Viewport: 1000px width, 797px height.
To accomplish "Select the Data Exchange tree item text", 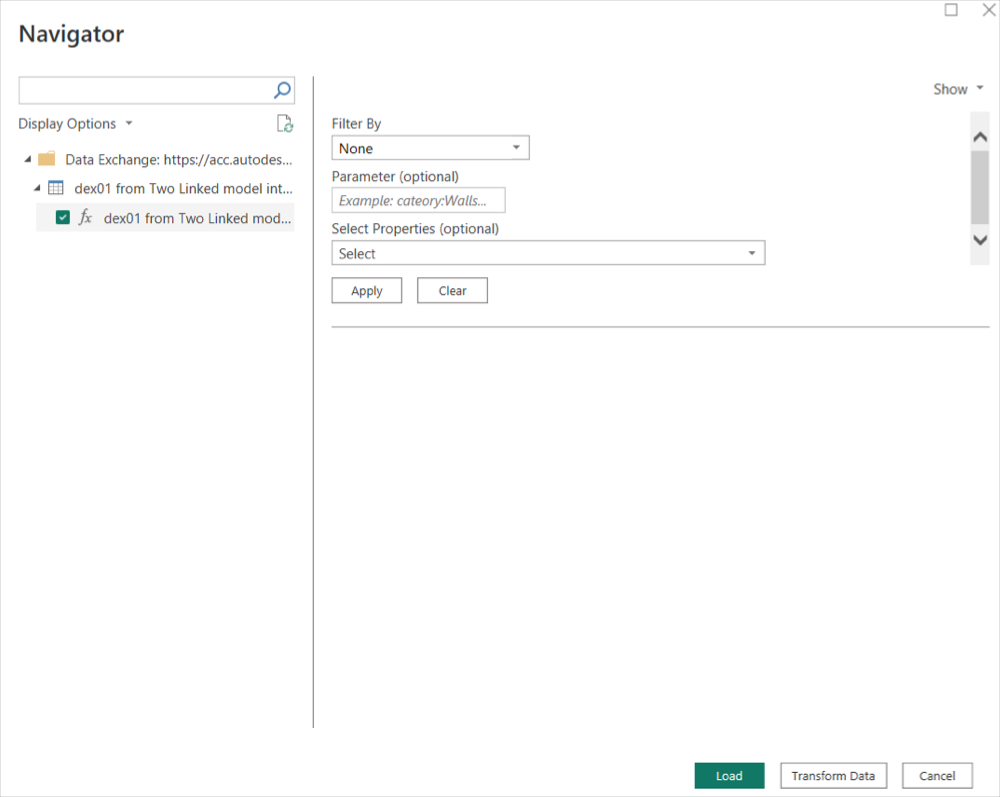I will click(179, 159).
